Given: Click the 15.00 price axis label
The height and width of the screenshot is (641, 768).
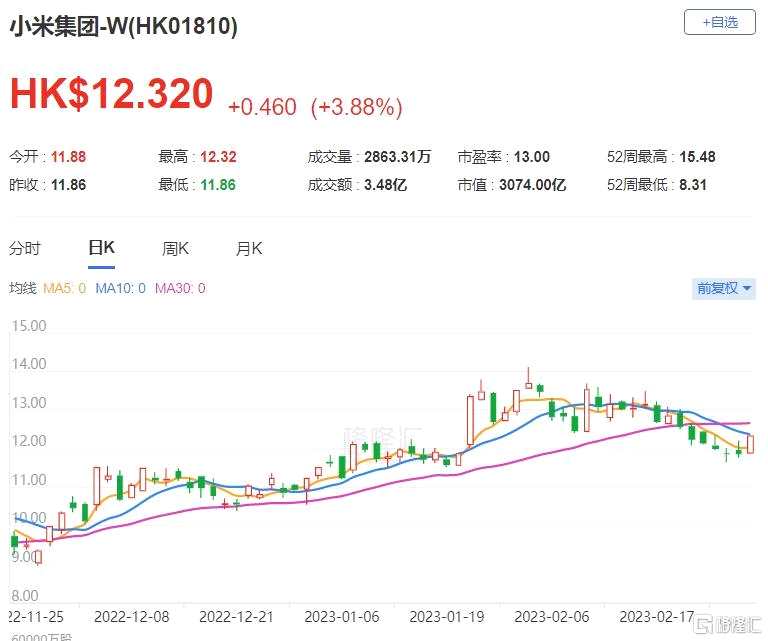Looking at the screenshot, I should click(x=29, y=326).
